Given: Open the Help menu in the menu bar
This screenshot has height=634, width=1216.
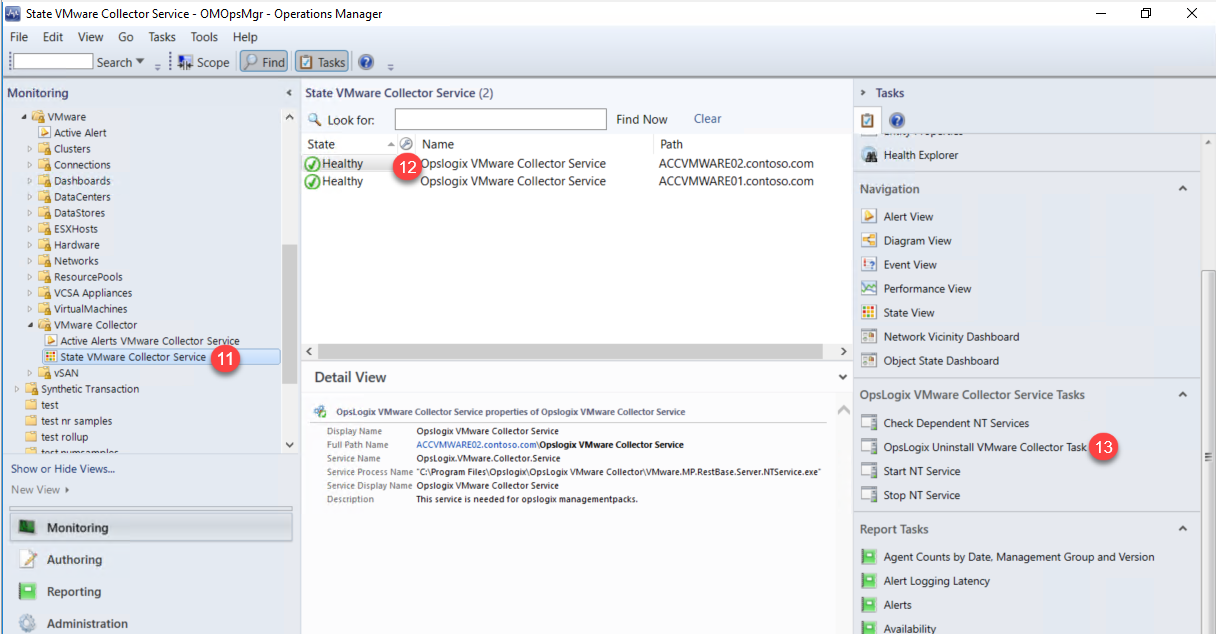Looking at the screenshot, I should [x=245, y=37].
